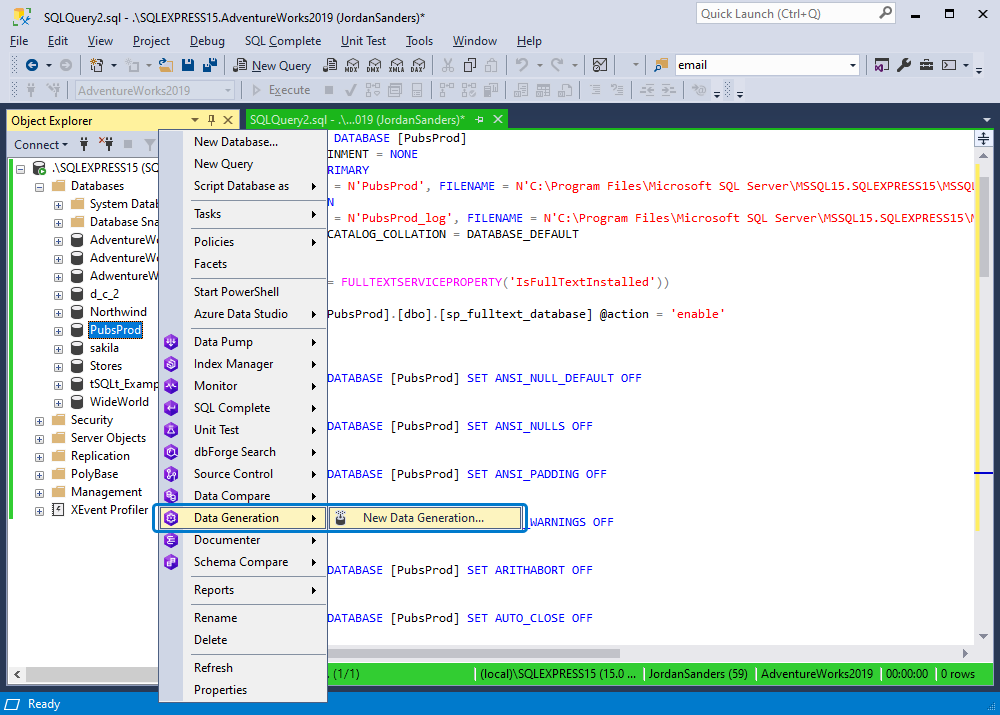This screenshot has width=1000, height=715.
Task: Expand the Management folder node
Action: coord(40,493)
